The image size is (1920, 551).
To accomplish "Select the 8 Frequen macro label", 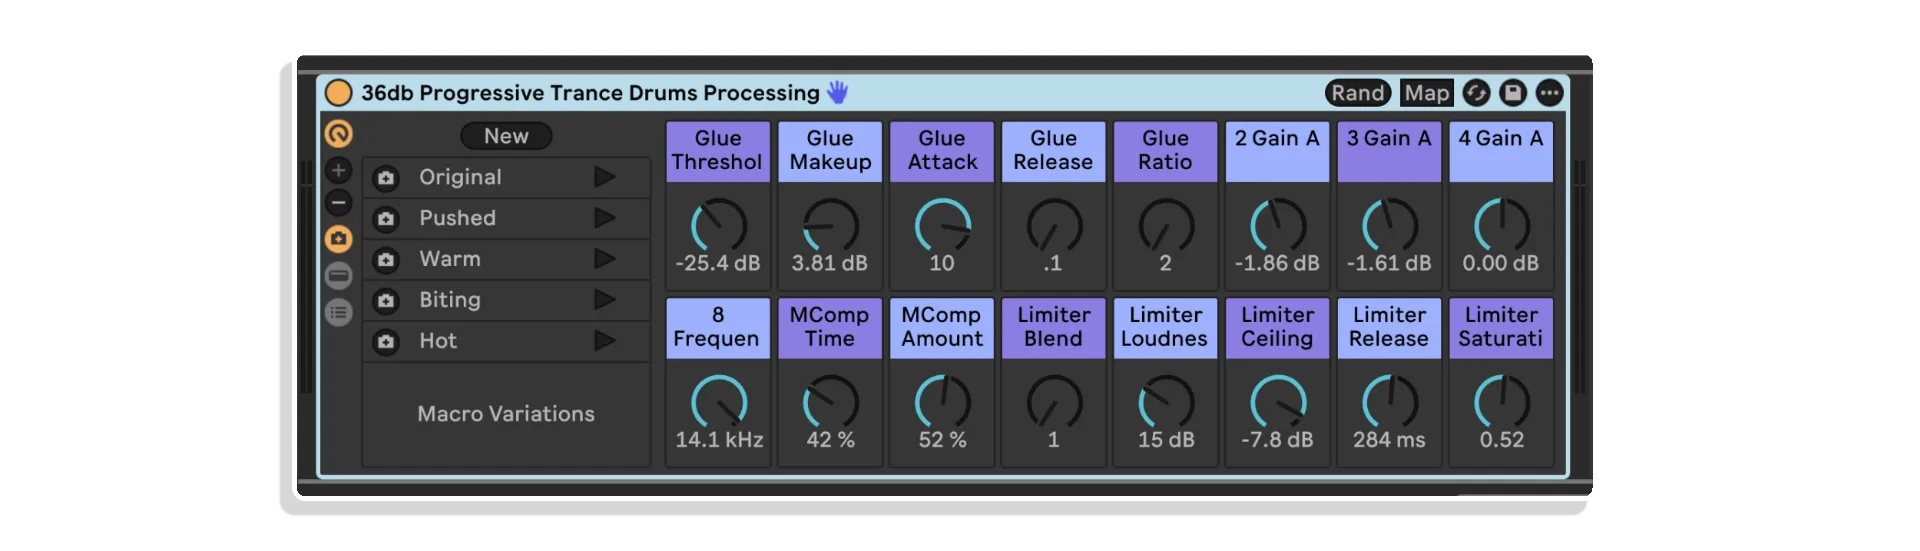I will point(718,328).
